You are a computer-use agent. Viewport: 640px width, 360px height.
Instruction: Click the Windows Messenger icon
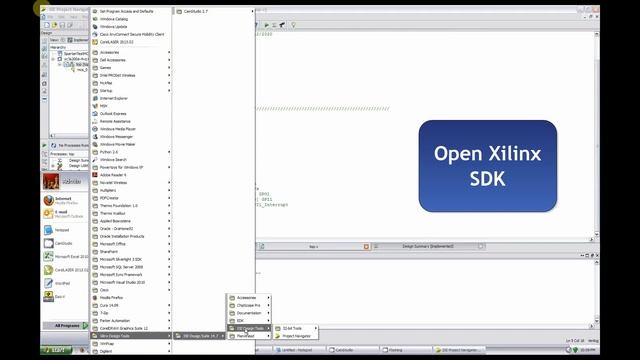tap(95, 137)
